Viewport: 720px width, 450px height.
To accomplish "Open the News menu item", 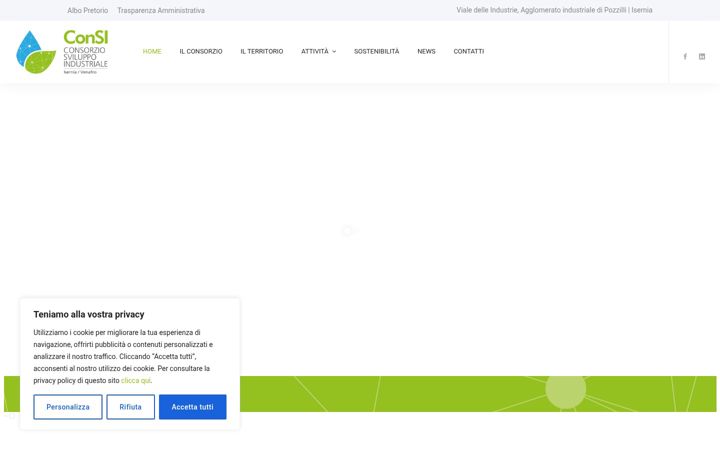I will 426,51.
